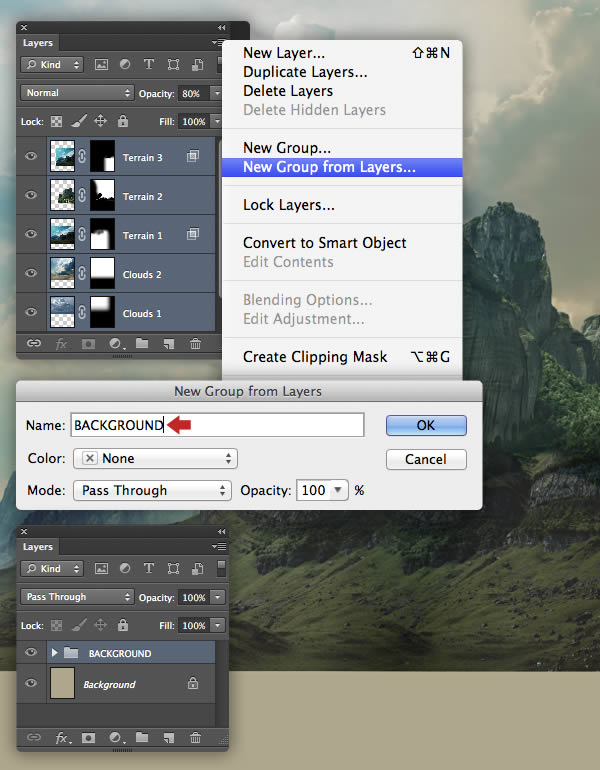The height and width of the screenshot is (770, 600).
Task: Create new layer in bottom Layers panel
Action: click(169, 738)
